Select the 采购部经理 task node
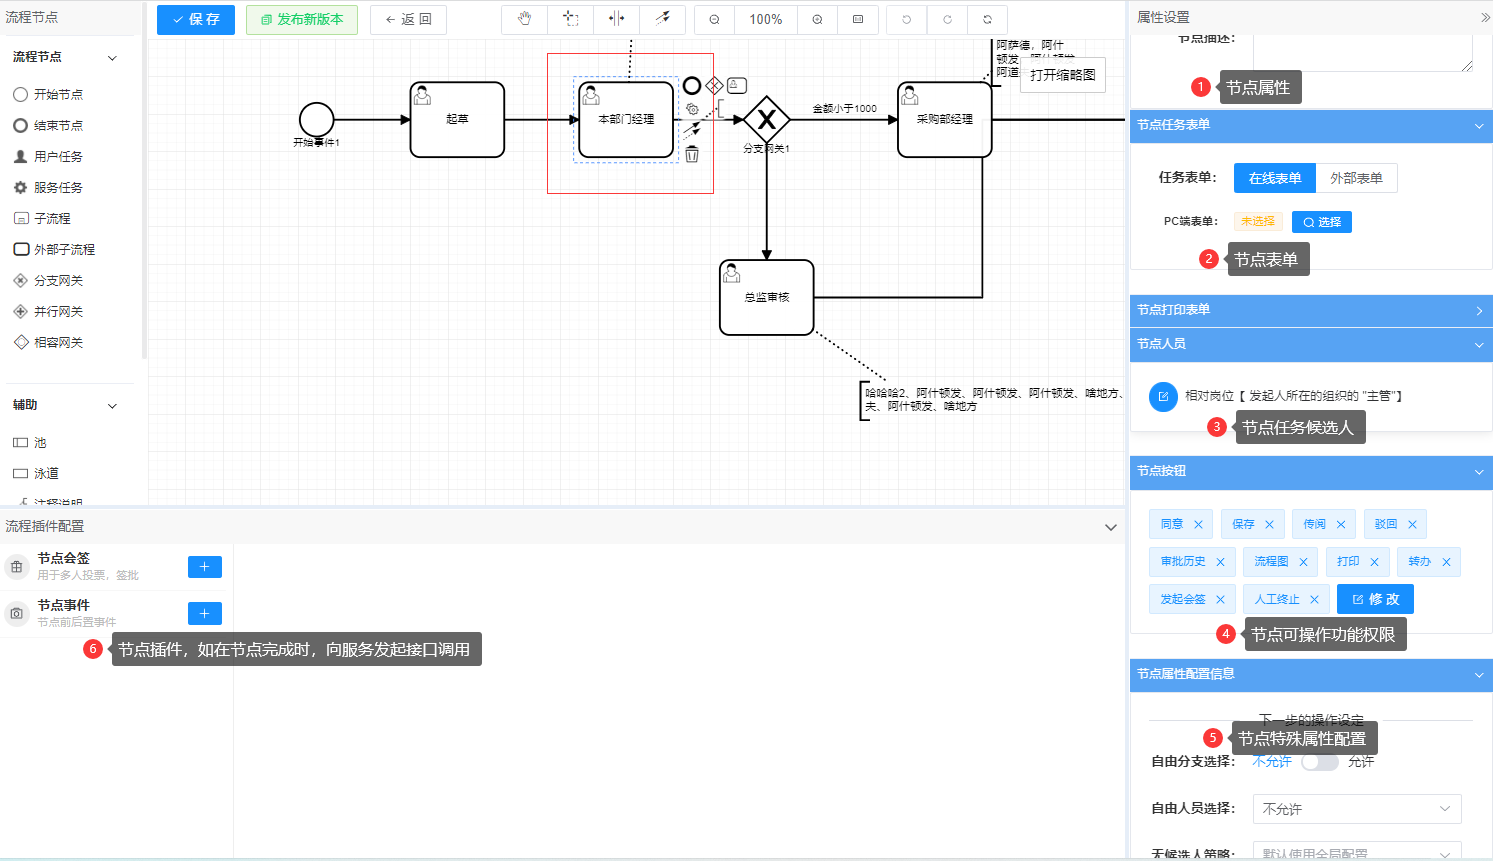1493x861 pixels. click(945, 120)
